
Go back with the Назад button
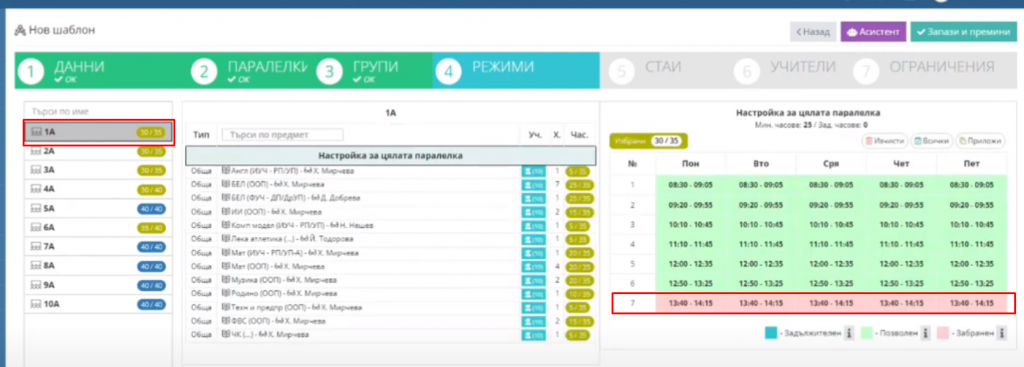tap(812, 31)
